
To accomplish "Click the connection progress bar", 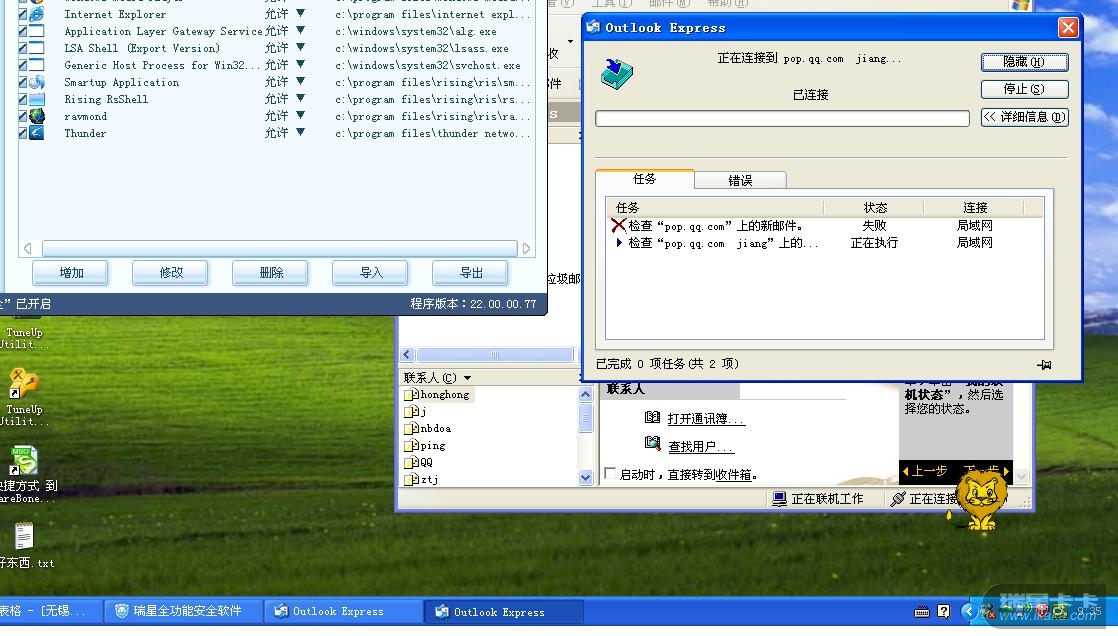I will click(x=782, y=118).
